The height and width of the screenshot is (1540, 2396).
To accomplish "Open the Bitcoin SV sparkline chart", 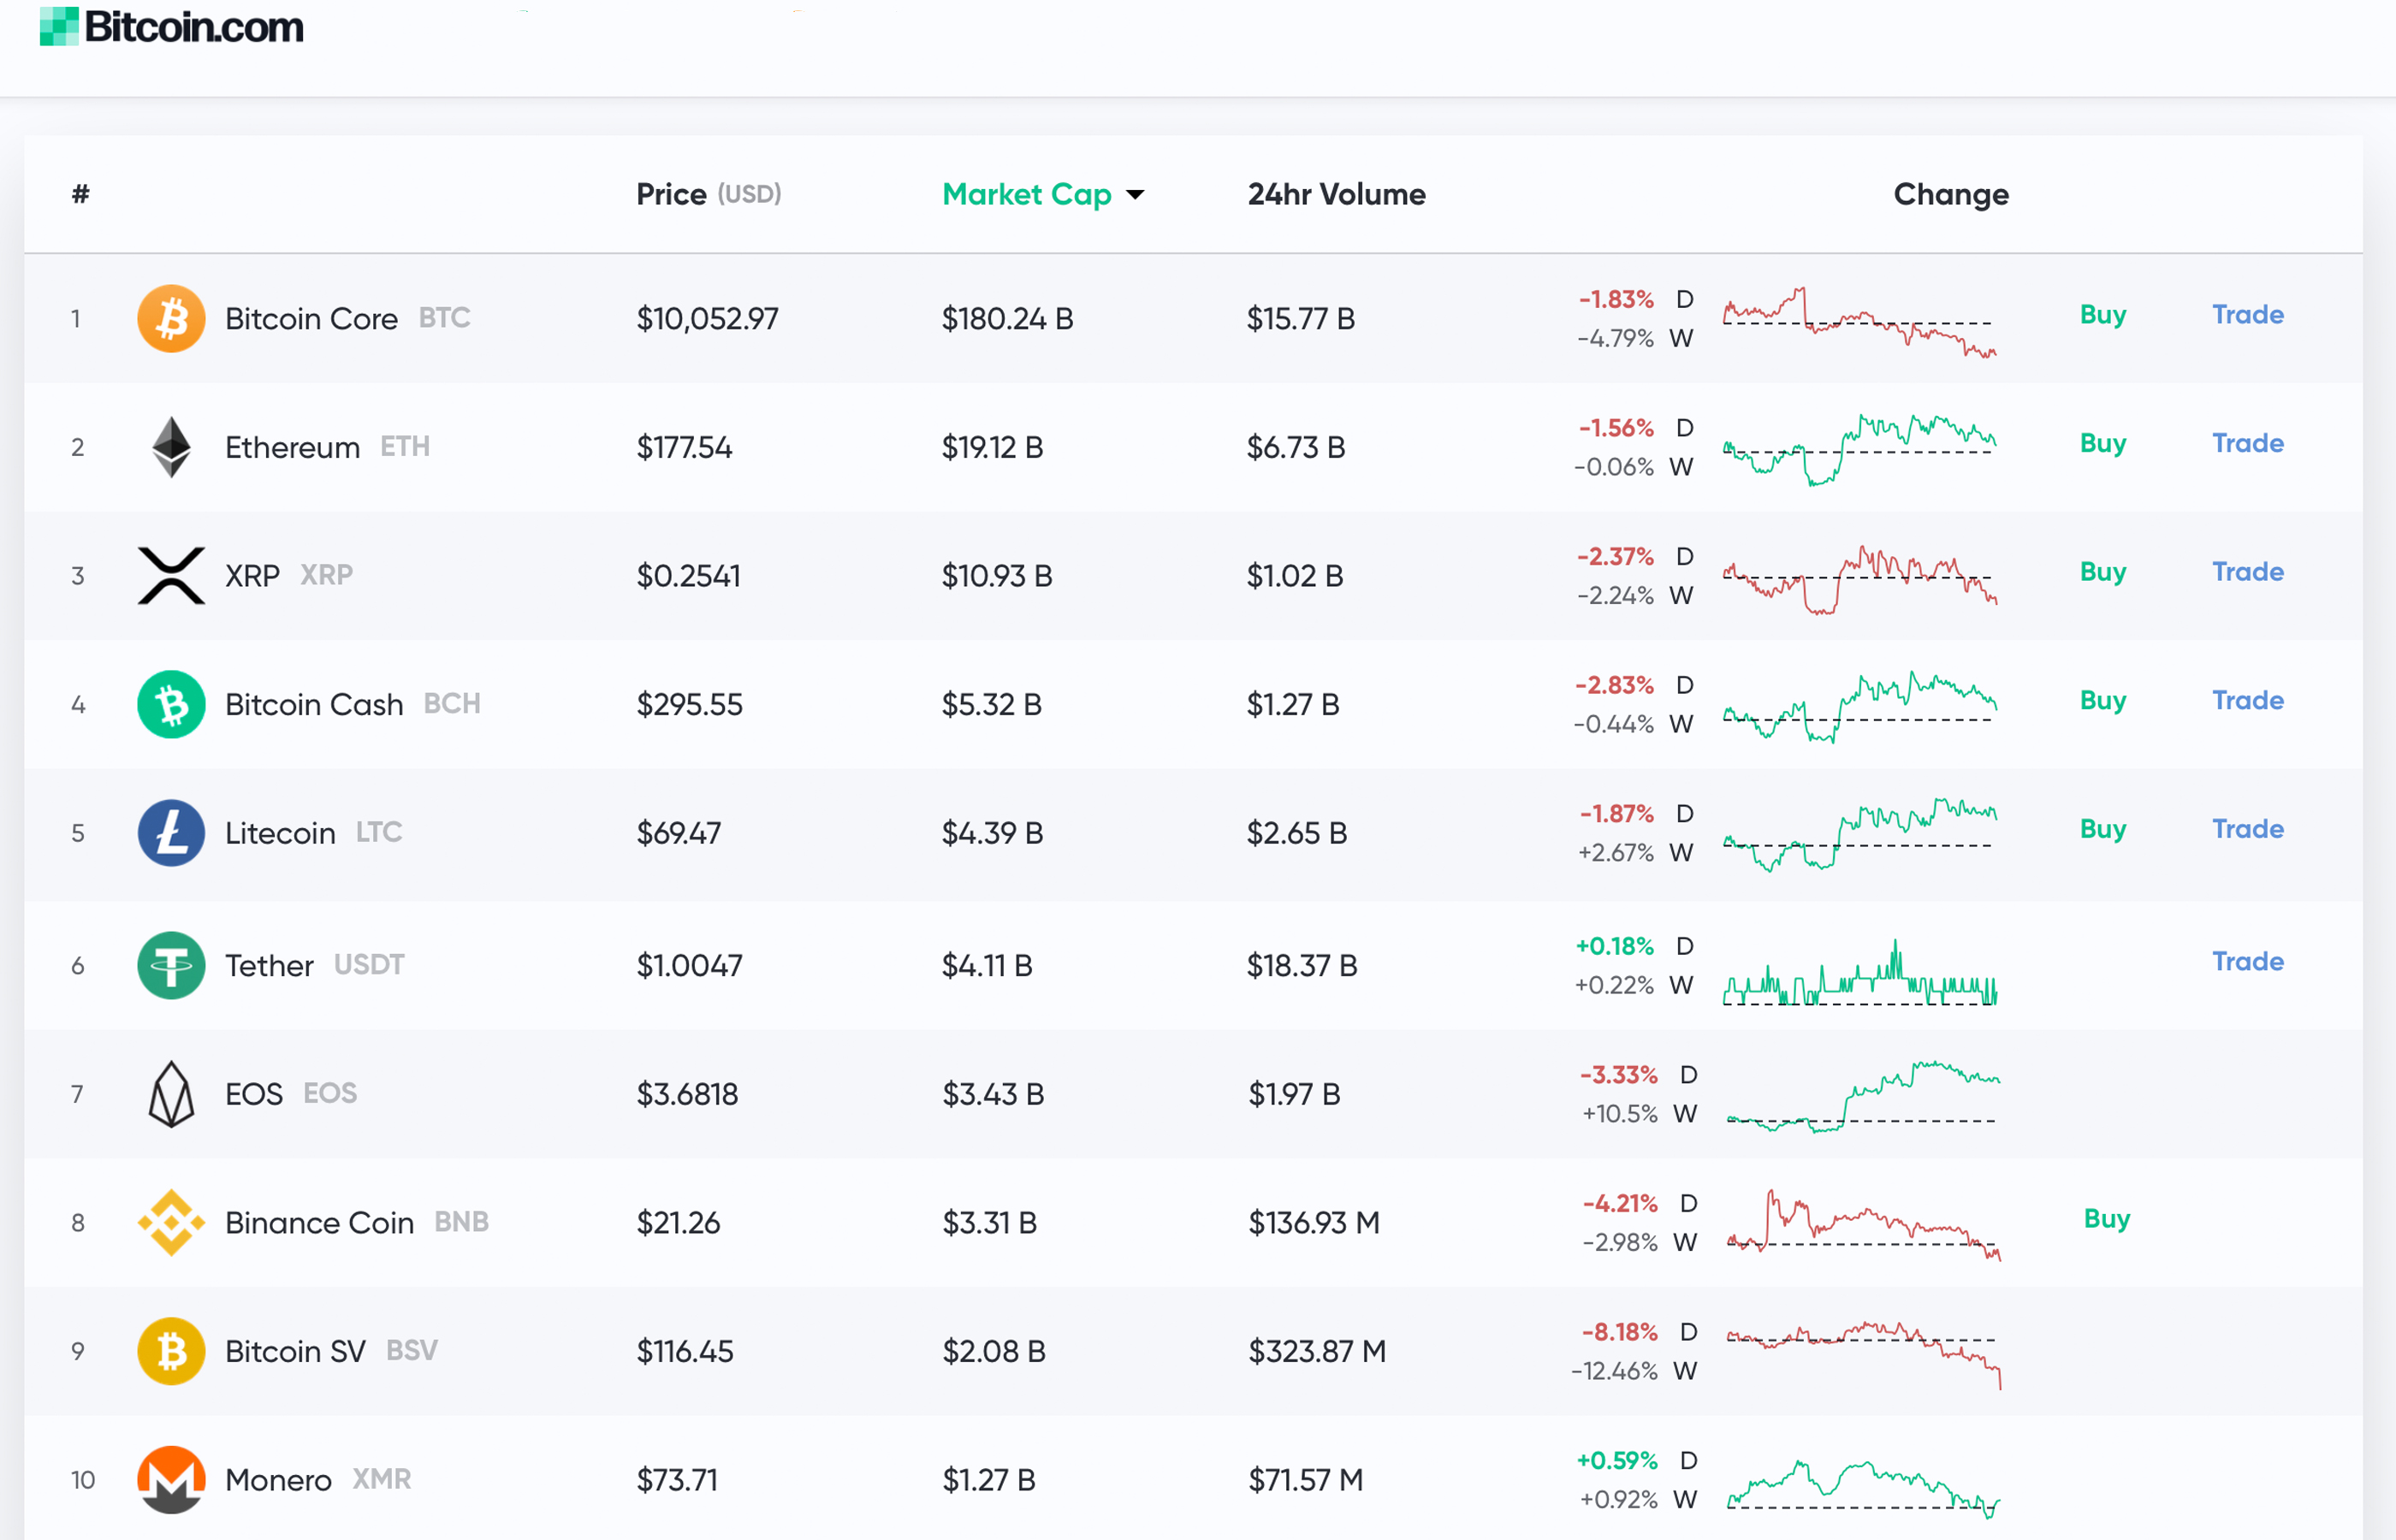I will click(1863, 1355).
